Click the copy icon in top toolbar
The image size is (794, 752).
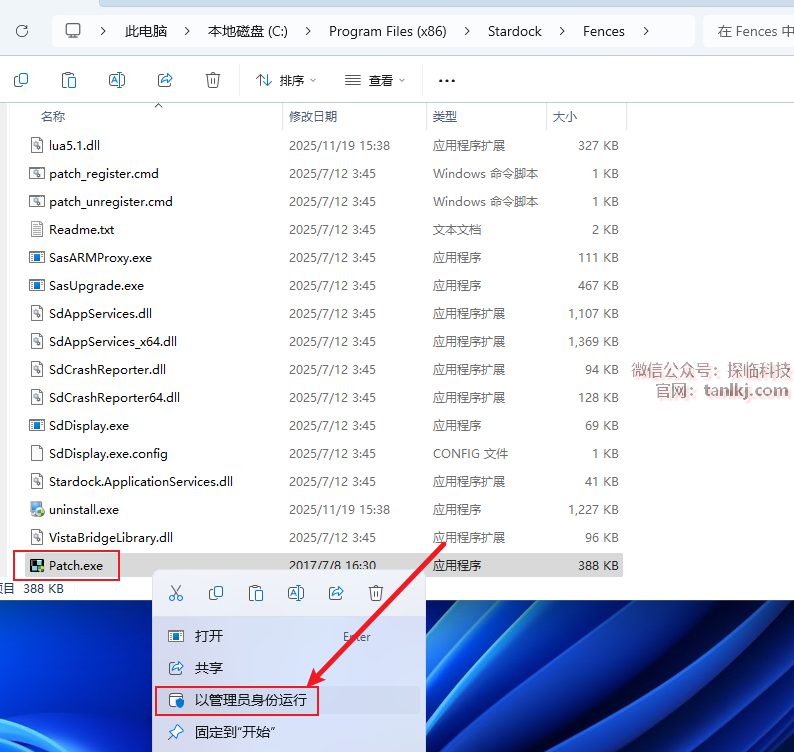(x=21, y=80)
